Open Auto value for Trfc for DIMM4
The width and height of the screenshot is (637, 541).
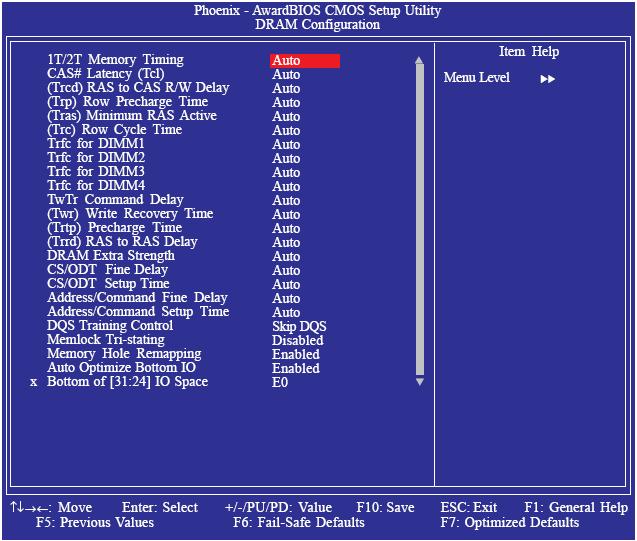click(286, 186)
